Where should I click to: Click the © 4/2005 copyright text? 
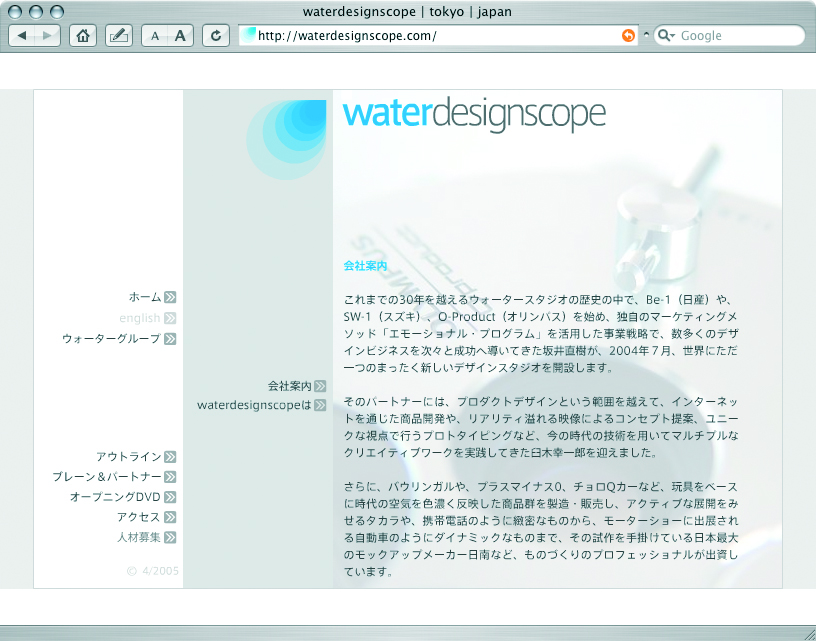pyautogui.click(x=152, y=571)
